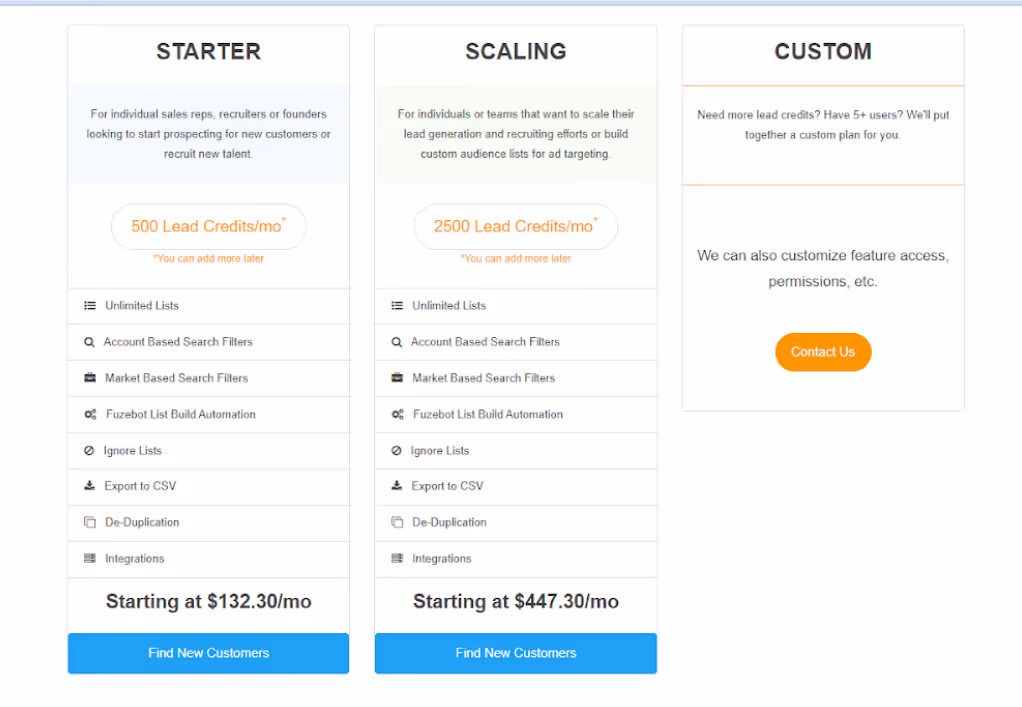Image resolution: width=1022 pixels, height=707 pixels.
Task: Select the Unlimited Lists icon in Starter column
Action: [90, 306]
